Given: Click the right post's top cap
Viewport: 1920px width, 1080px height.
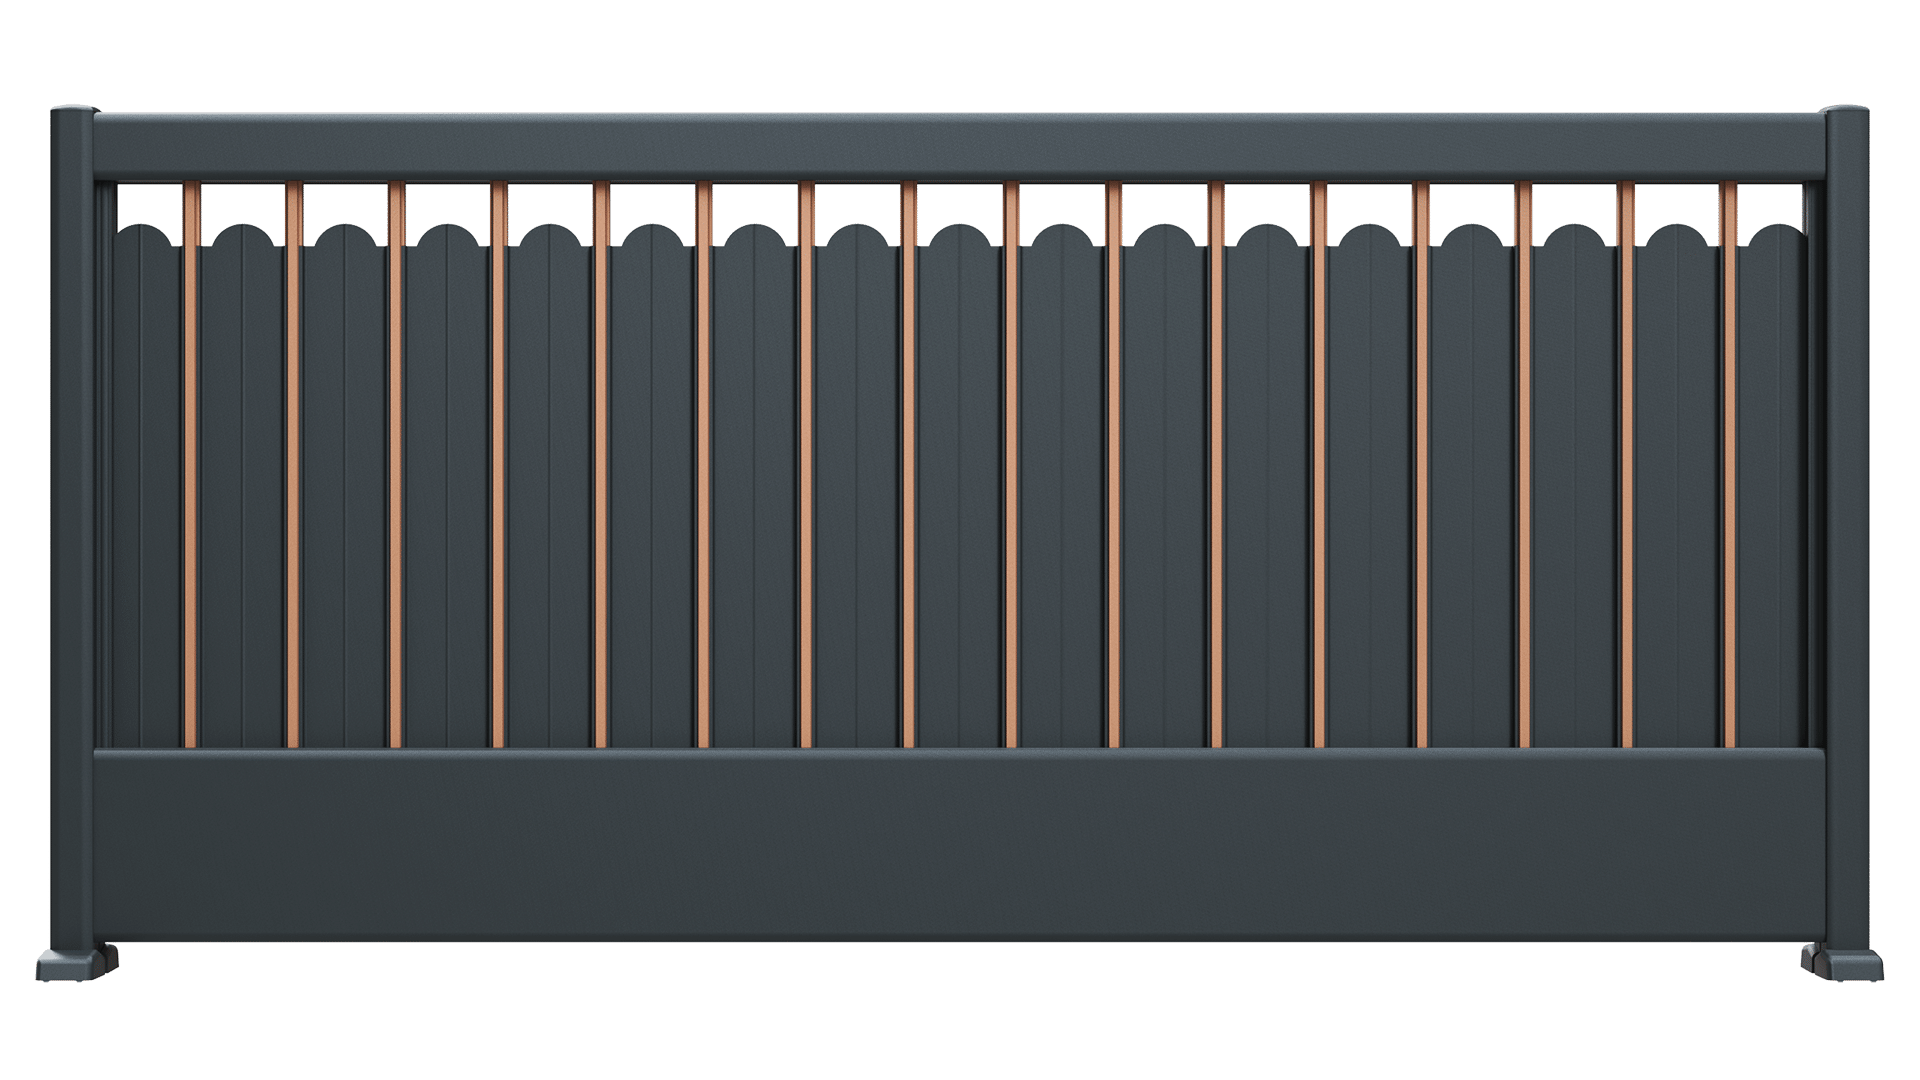Looking at the screenshot, I should pos(1846,108).
